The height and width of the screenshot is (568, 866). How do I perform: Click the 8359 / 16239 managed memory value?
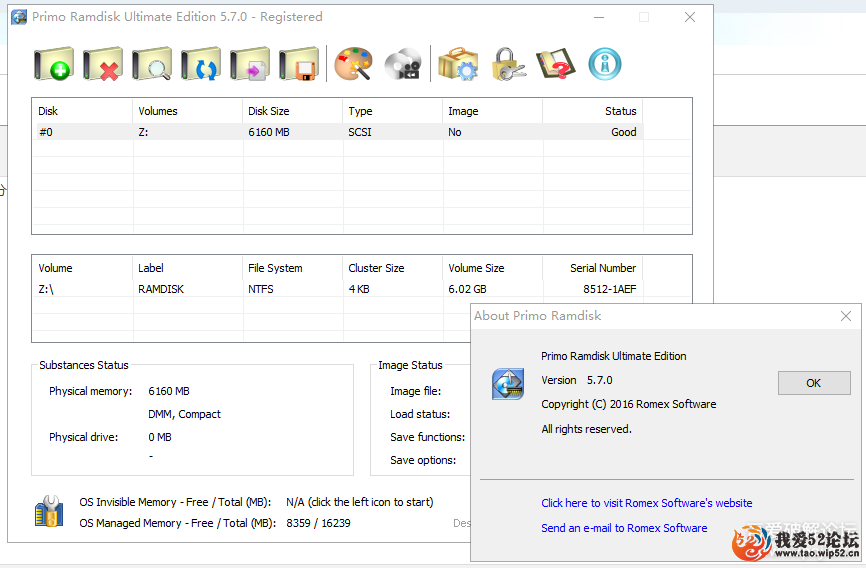tap(318, 523)
